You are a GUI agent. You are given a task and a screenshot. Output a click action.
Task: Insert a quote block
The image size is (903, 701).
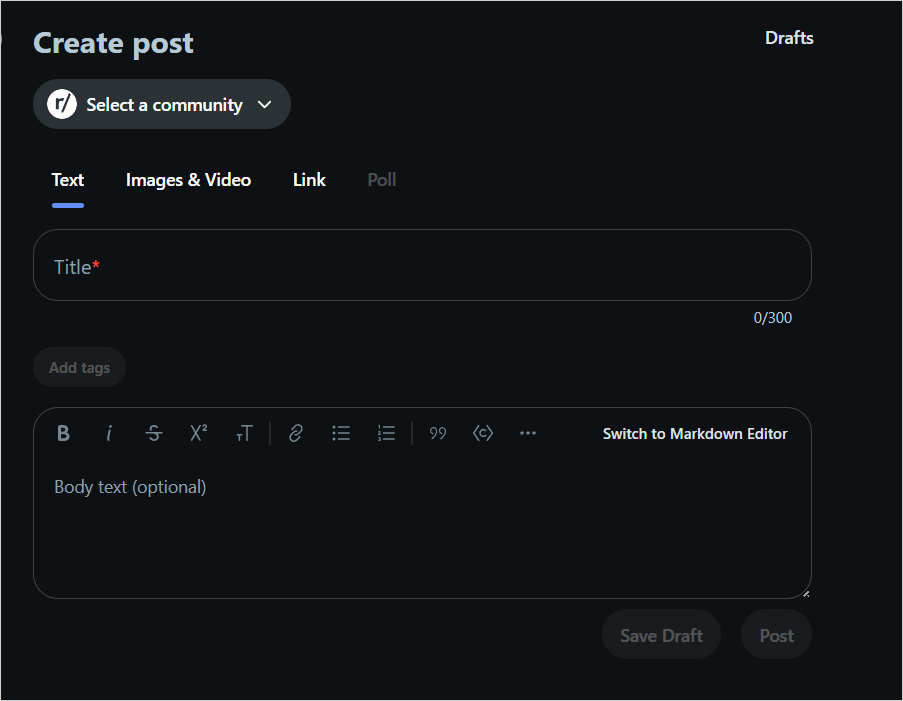tap(438, 433)
